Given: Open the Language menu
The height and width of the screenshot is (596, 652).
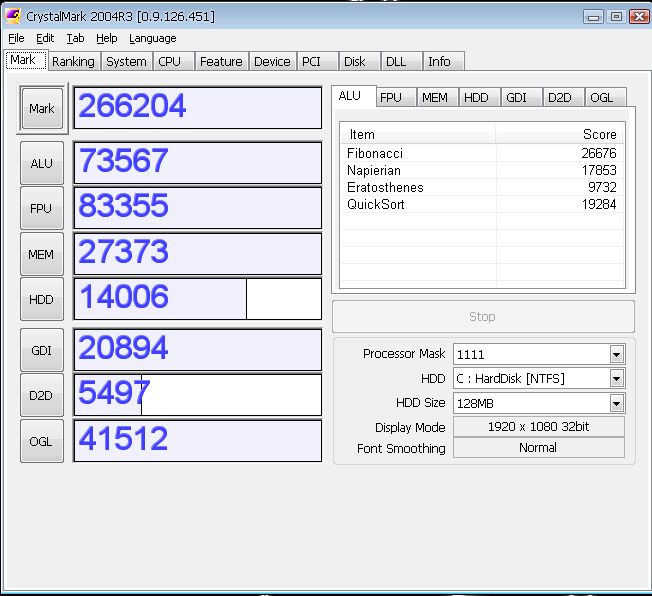Looking at the screenshot, I should coord(153,38).
